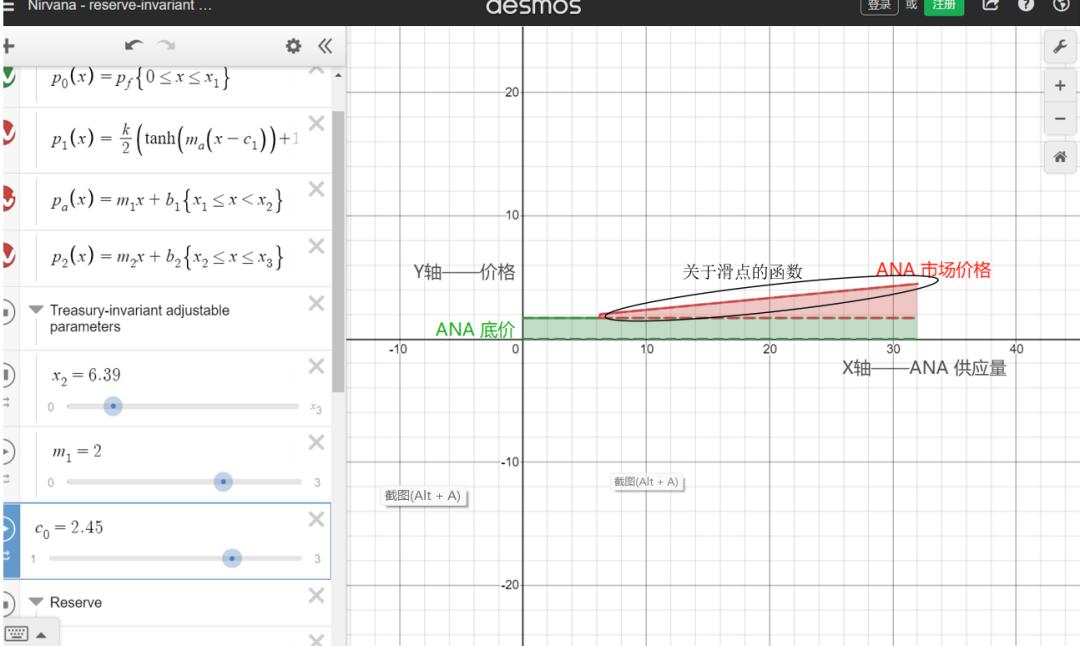The image size is (1080, 646).
Task: Open the graph settings wrench
Action: 1059,46
